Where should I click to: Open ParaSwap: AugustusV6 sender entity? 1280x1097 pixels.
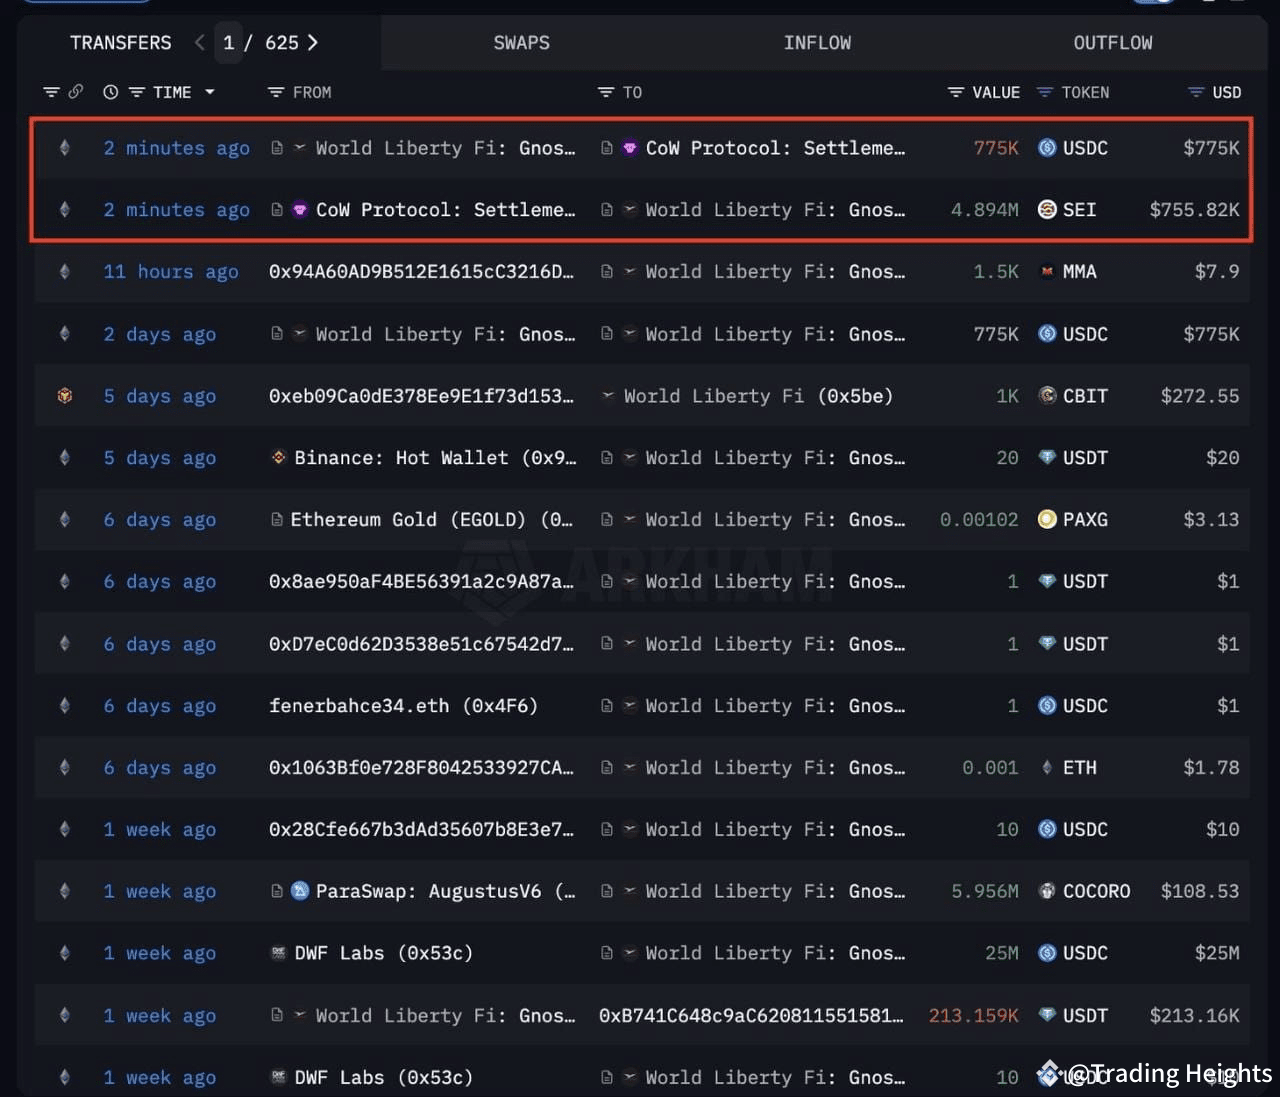click(445, 891)
